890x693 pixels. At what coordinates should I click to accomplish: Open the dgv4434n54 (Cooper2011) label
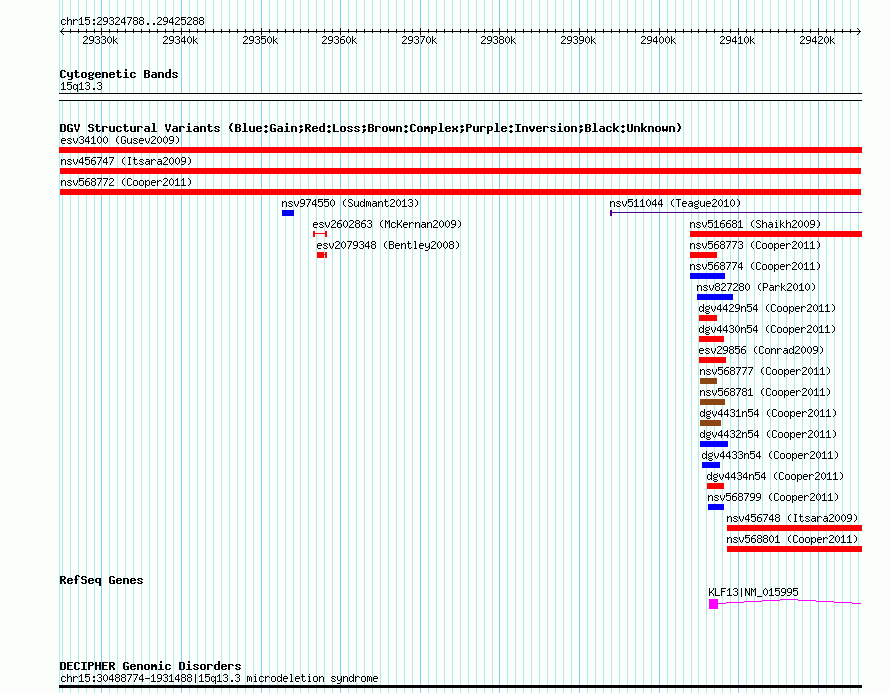click(775, 476)
